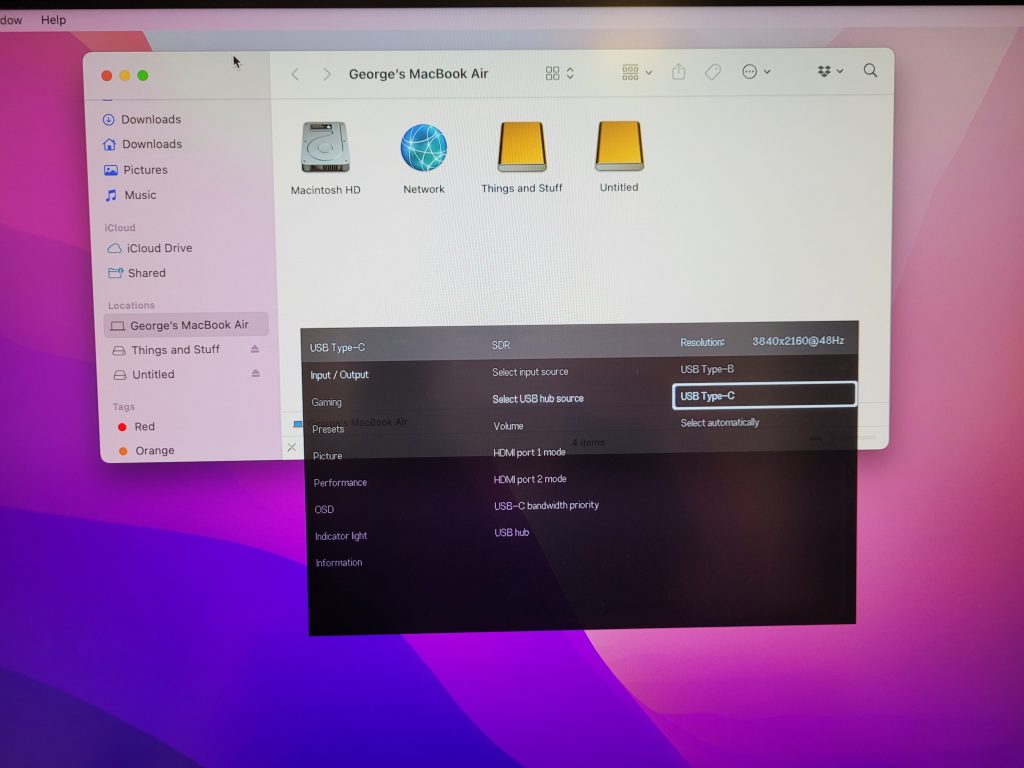Viewport: 1024px width, 768px height.
Task: Switch Finder icon view mode
Action: pos(560,73)
